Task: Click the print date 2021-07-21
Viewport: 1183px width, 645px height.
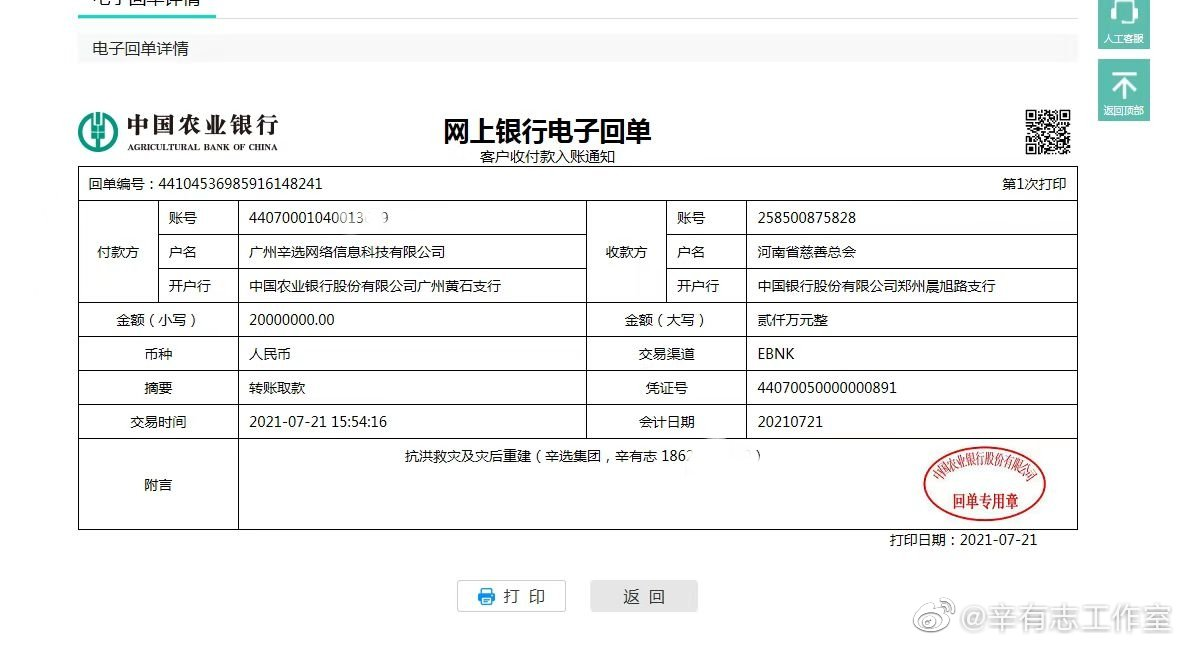Action: (998, 540)
